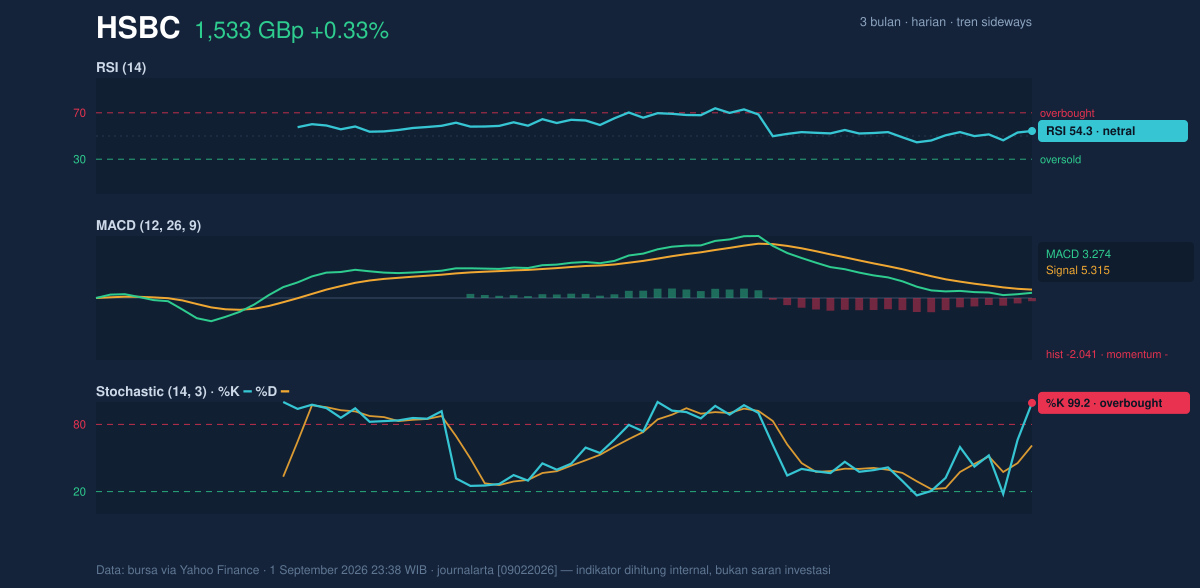Image resolution: width=1200 pixels, height=588 pixels.
Task: Click the MACD 3.274 legend value
Action: [1078, 254]
